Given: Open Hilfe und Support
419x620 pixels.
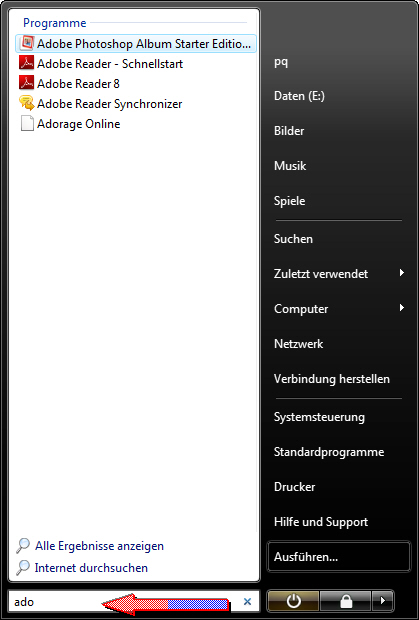Looking at the screenshot, I should tap(321, 522).
